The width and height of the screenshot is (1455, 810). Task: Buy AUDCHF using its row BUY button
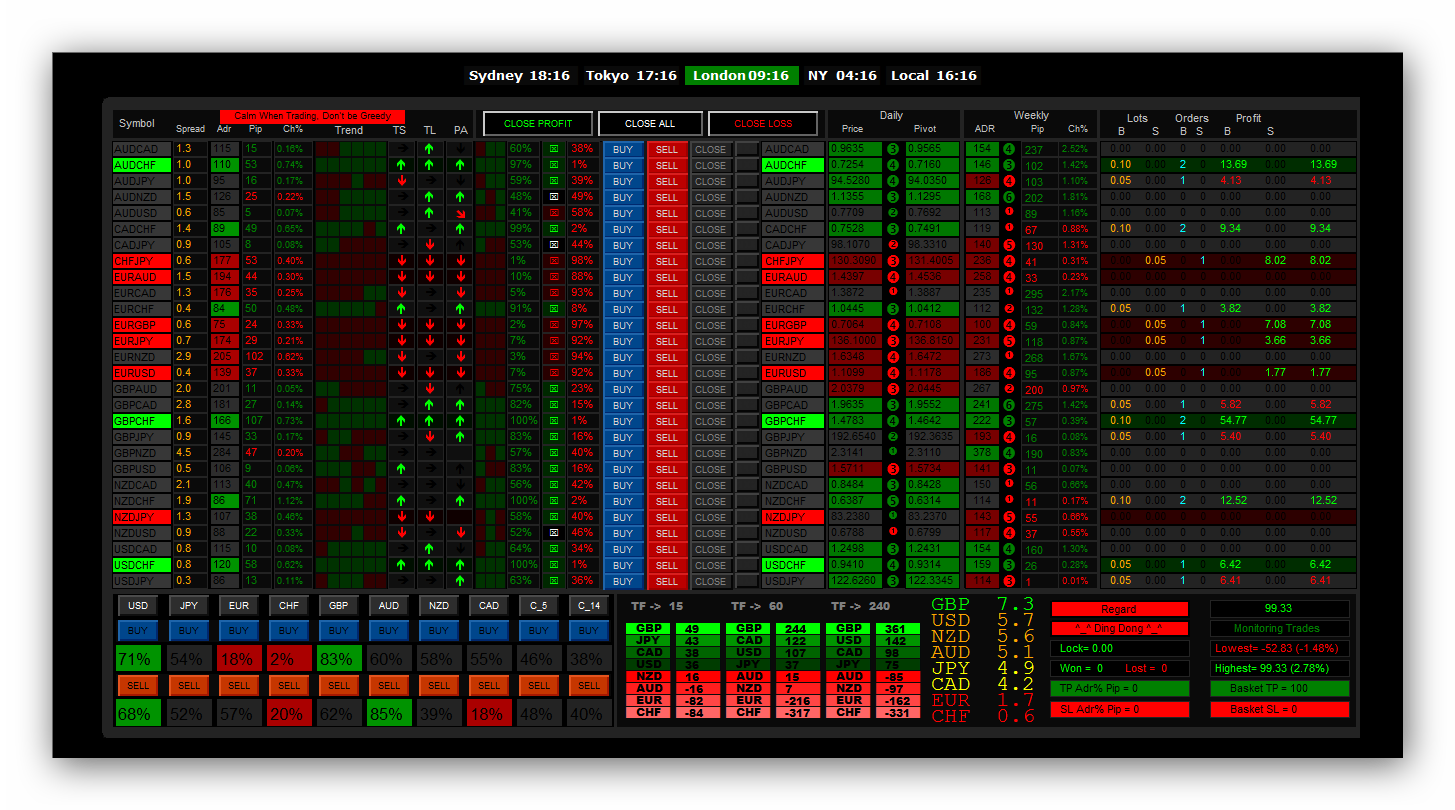(623, 165)
